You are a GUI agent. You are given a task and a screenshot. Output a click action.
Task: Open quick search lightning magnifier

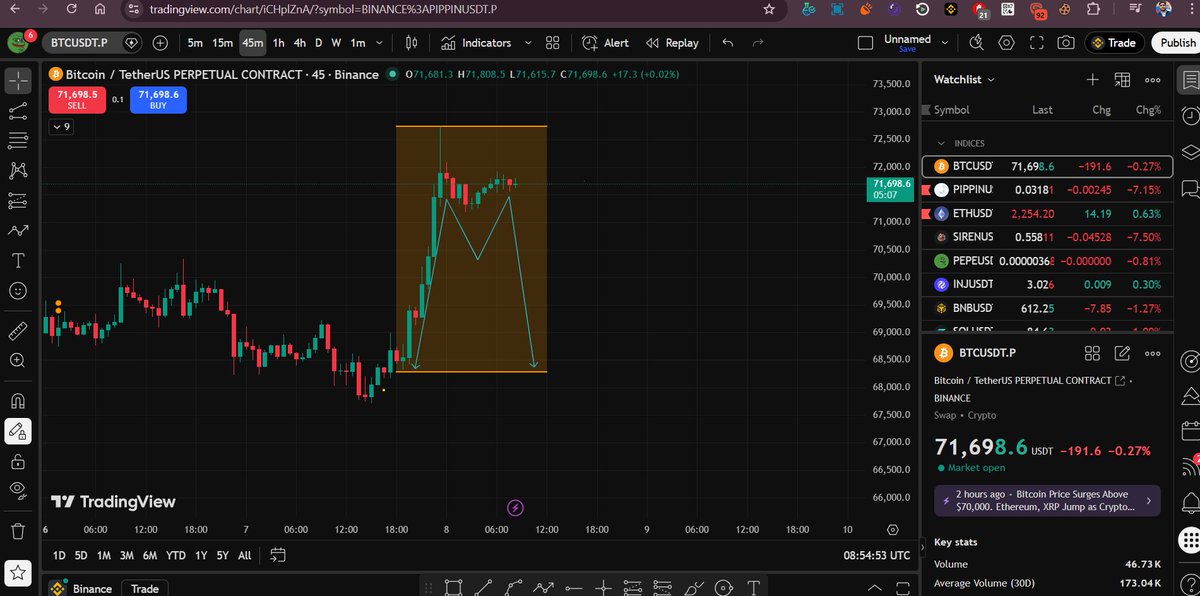978,43
